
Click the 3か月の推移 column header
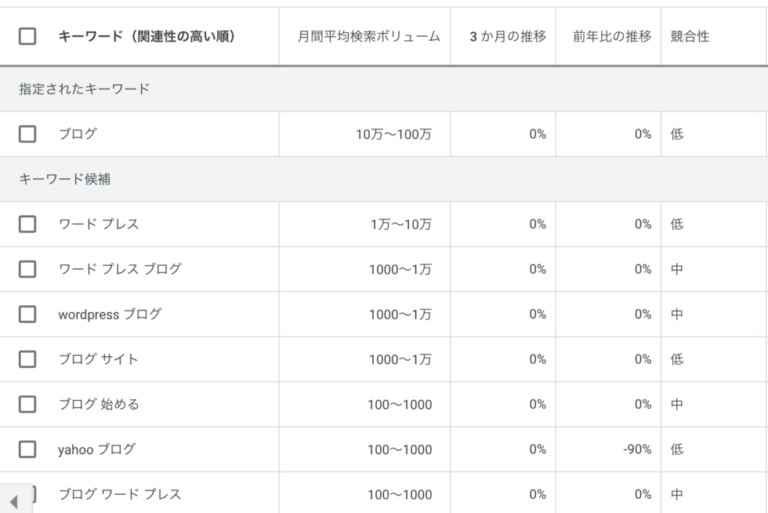(508, 36)
